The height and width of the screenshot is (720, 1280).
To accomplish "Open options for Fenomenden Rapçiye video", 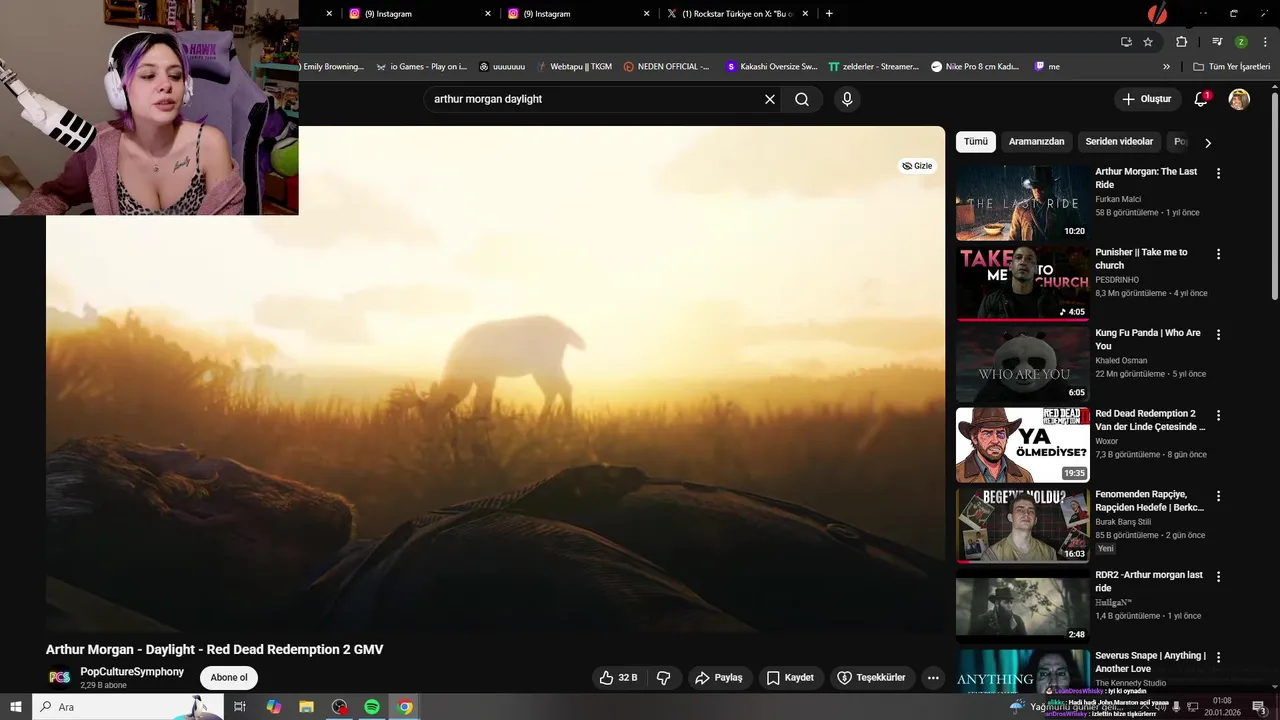I will pos(1218,496).
